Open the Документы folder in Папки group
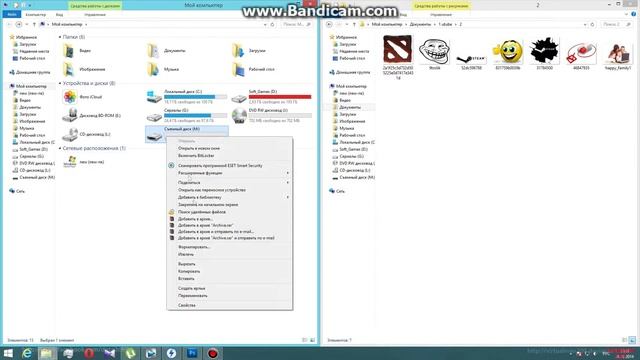The image size is (640, 360). tap(153, 51)
